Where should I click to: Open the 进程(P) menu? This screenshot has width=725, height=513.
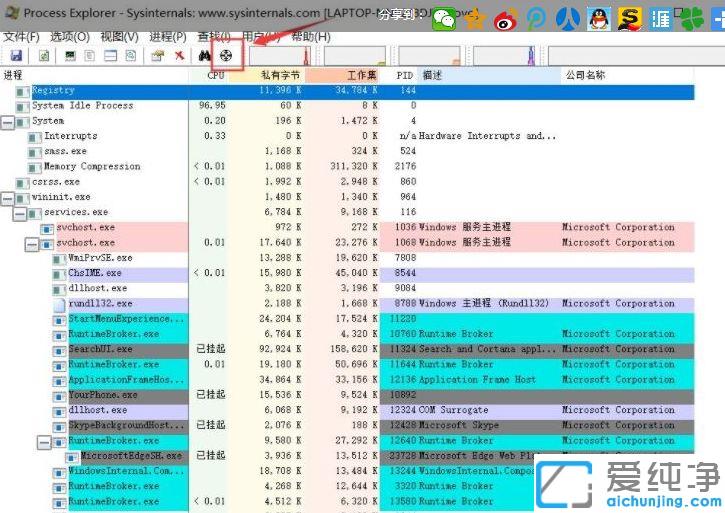(168, 37)
